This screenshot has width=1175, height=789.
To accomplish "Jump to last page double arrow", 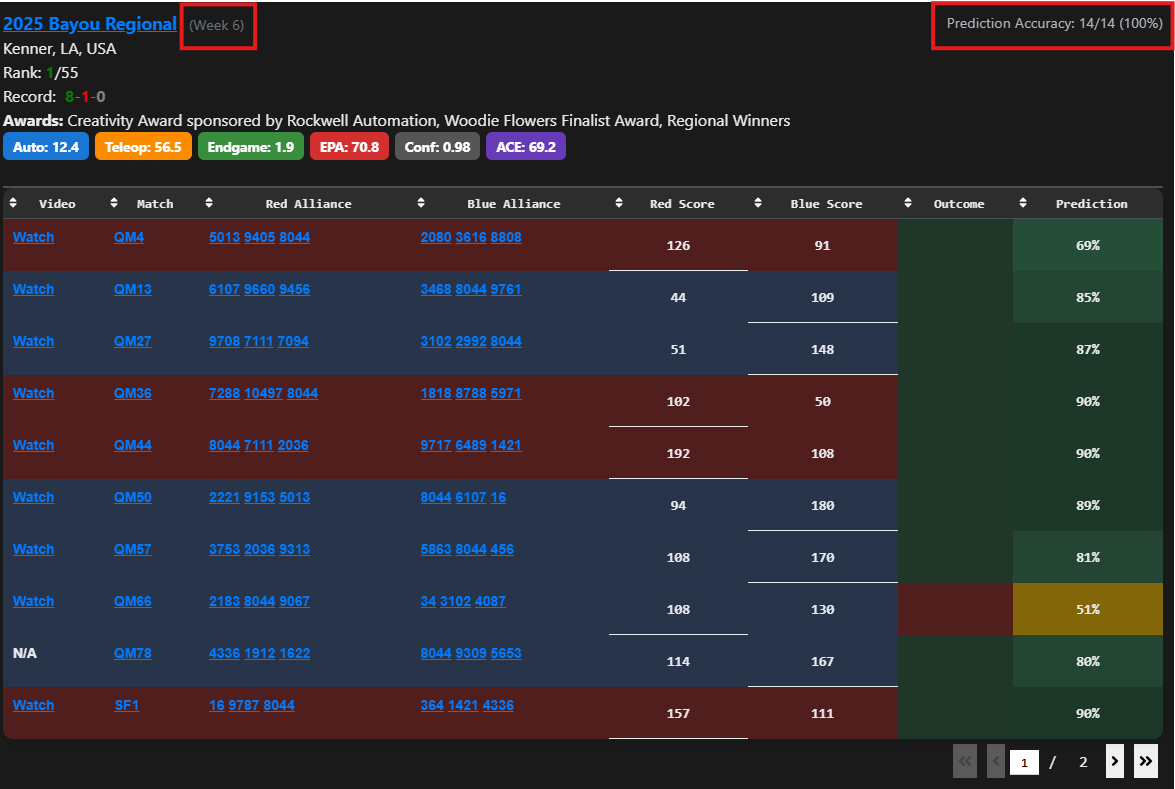I will (1146, 762).
